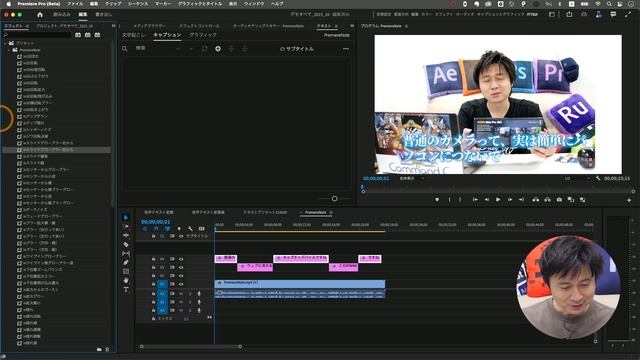Screen dimensions: 640x360
Task: Select the Slip tool
Action: [x=126, y=253]
